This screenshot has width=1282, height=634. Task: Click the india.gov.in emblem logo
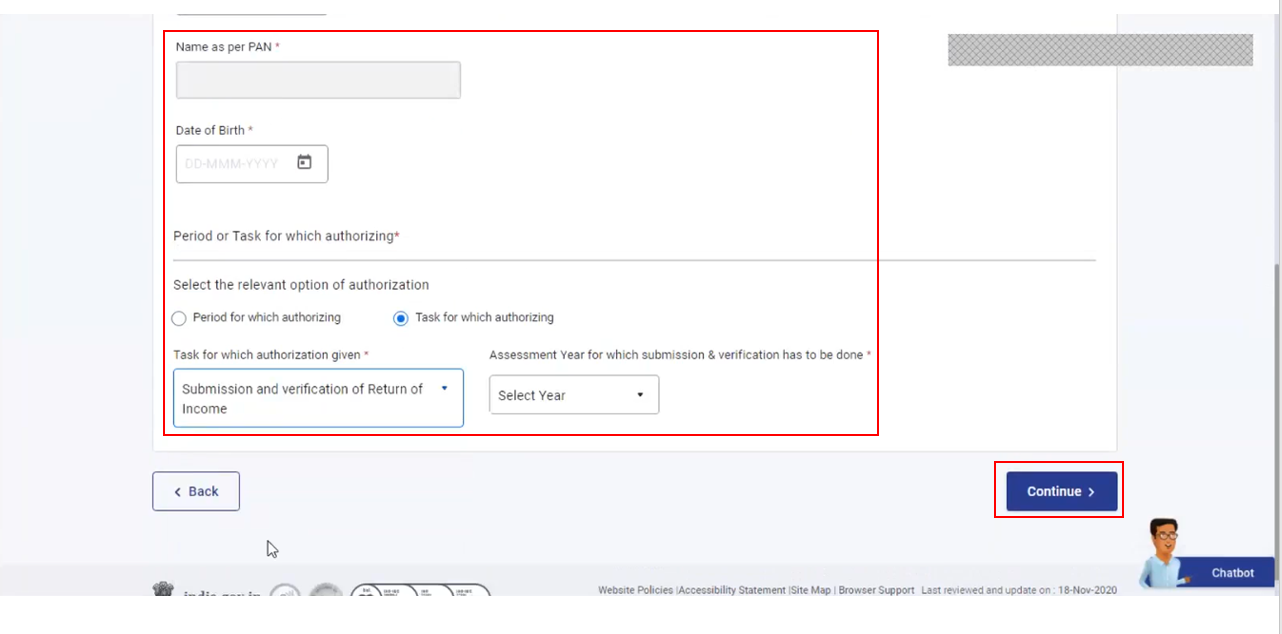pyautogui.click(x=163, y=590)
